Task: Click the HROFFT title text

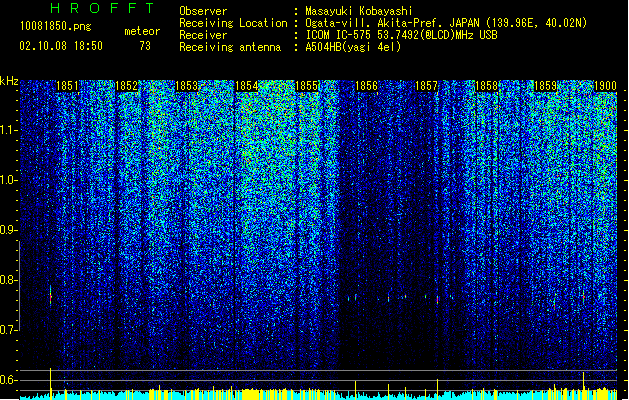Action: click(103, 8)
